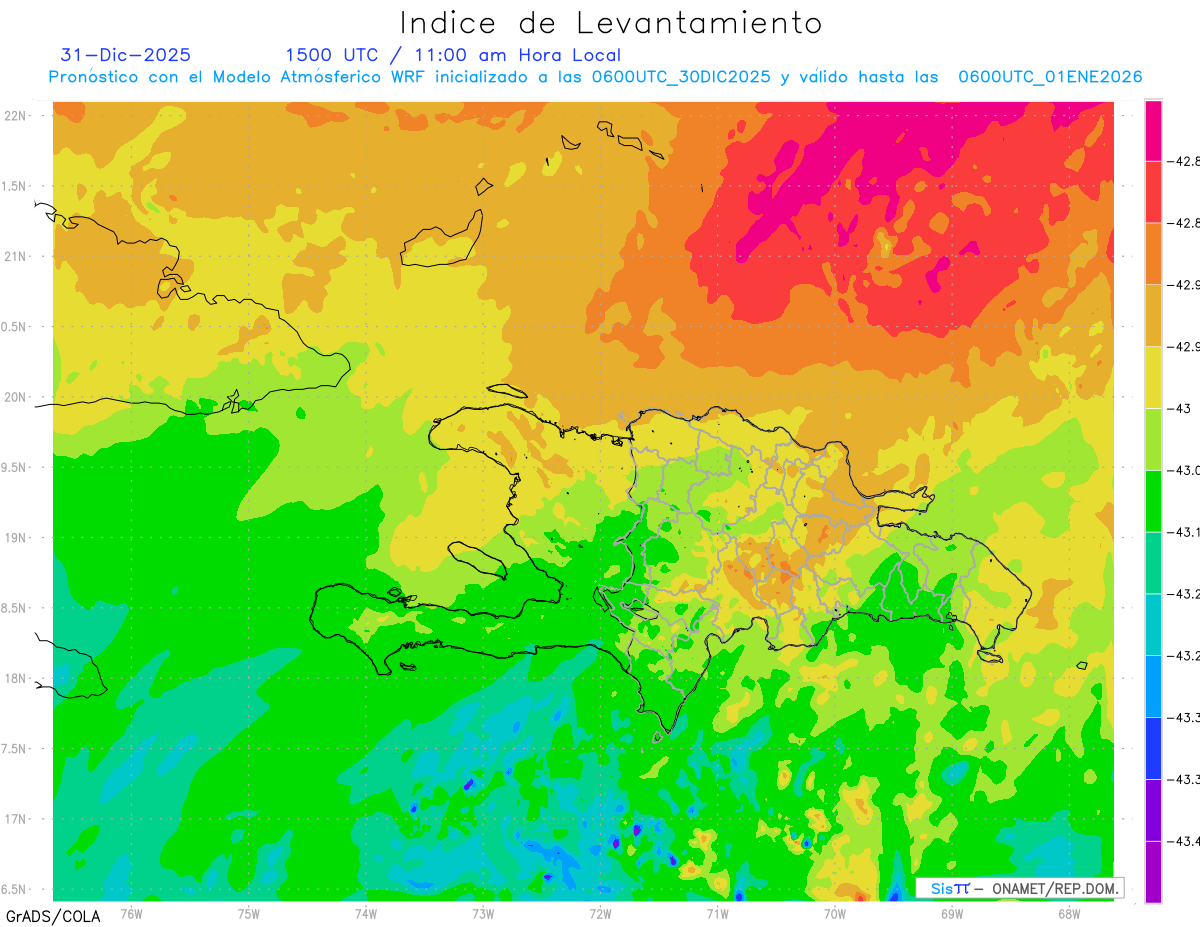The image size is (1200, 927).
Task: Click the '1500 UTC / 11:00 am Hora Local' text
Action: (x=453, y=55)
